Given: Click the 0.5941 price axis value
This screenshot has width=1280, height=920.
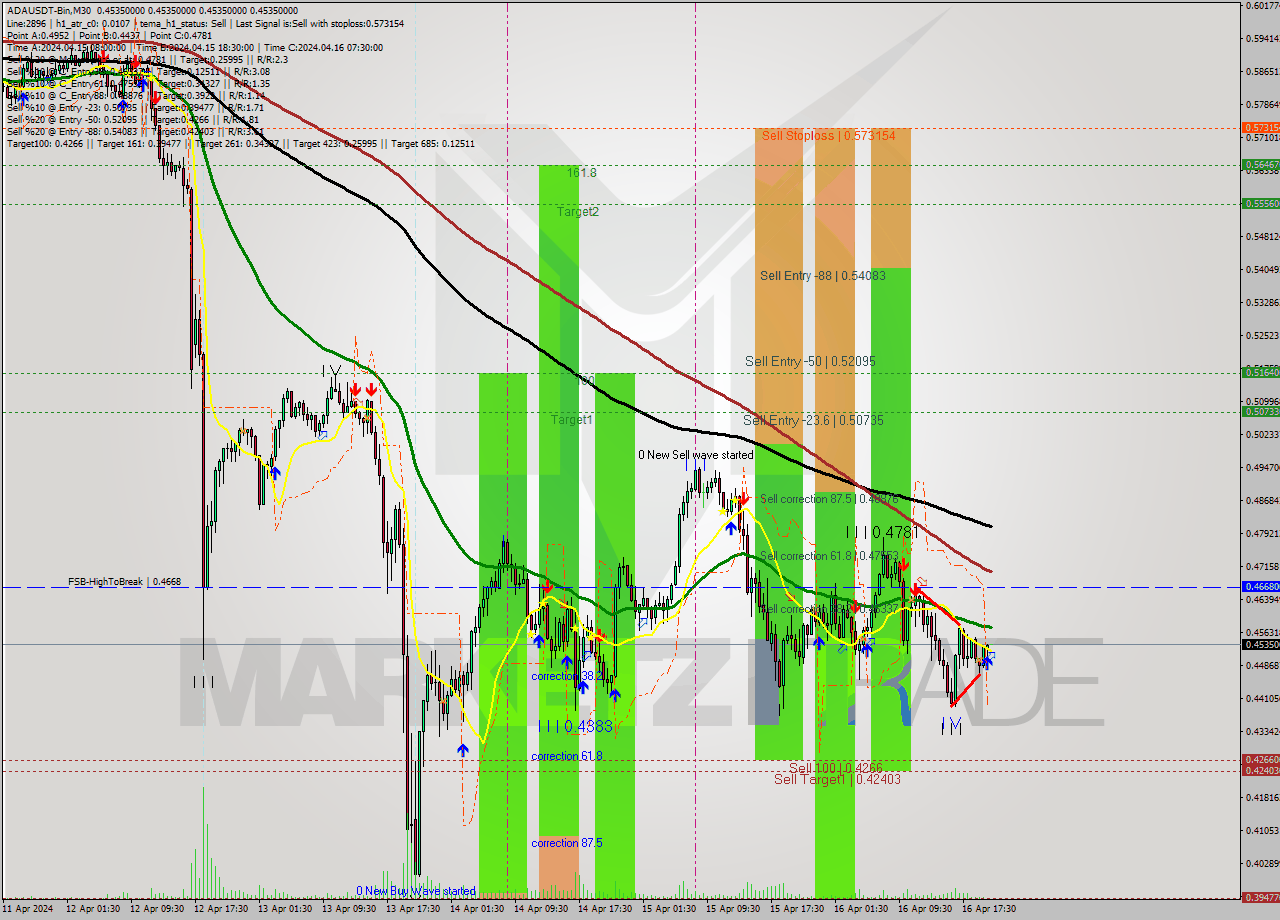Looking at the screenshot, I should (x=1263, y=39).
